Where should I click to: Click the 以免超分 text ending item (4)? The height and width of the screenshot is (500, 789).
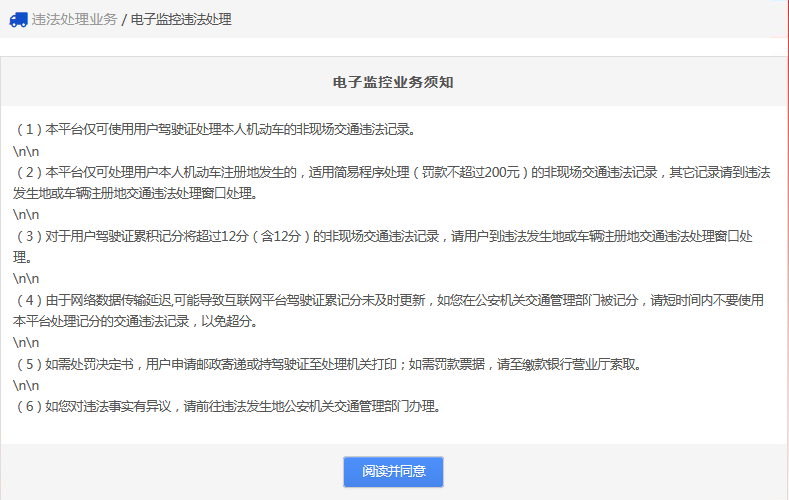pyautogui.click(x=232, y=321)
